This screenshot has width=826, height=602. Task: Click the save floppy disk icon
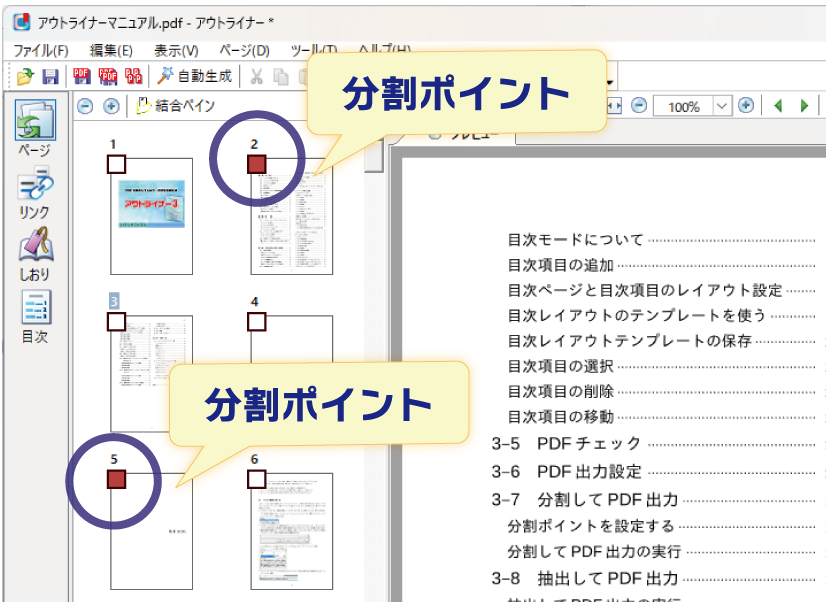point(49,76)
